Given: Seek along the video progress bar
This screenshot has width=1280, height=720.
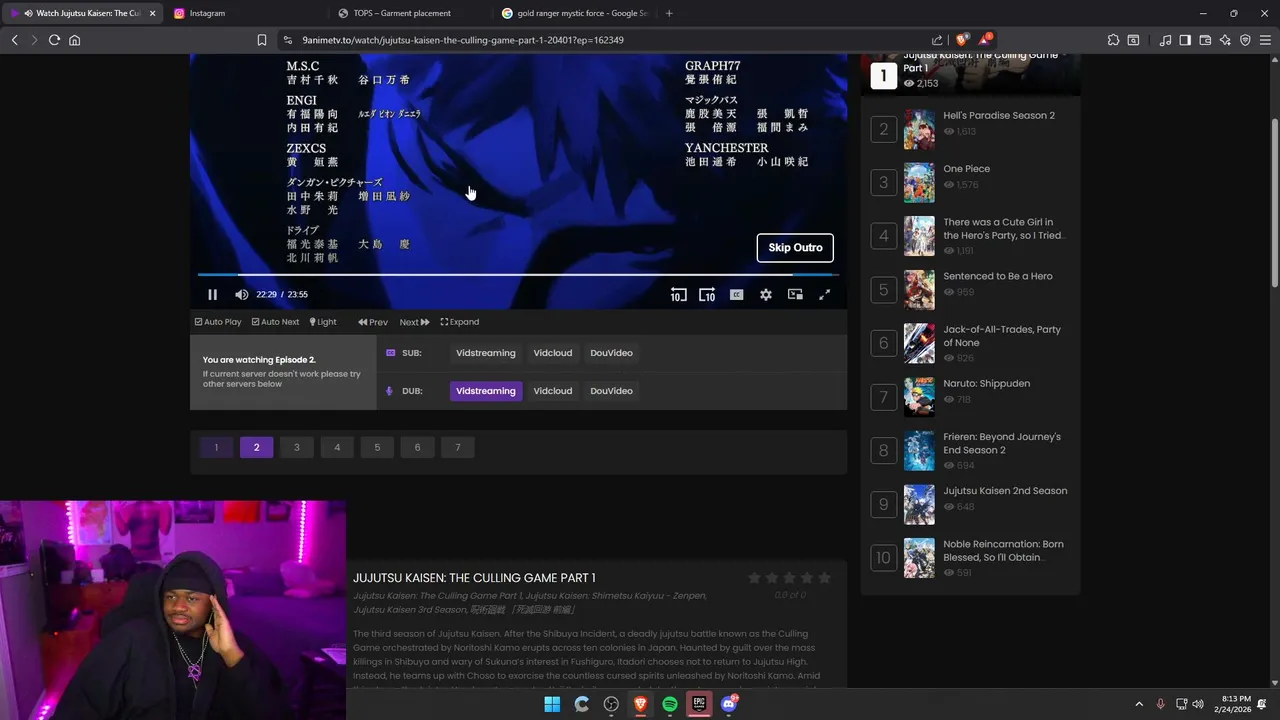Looking at the screenshot, I should coord(517,274).
